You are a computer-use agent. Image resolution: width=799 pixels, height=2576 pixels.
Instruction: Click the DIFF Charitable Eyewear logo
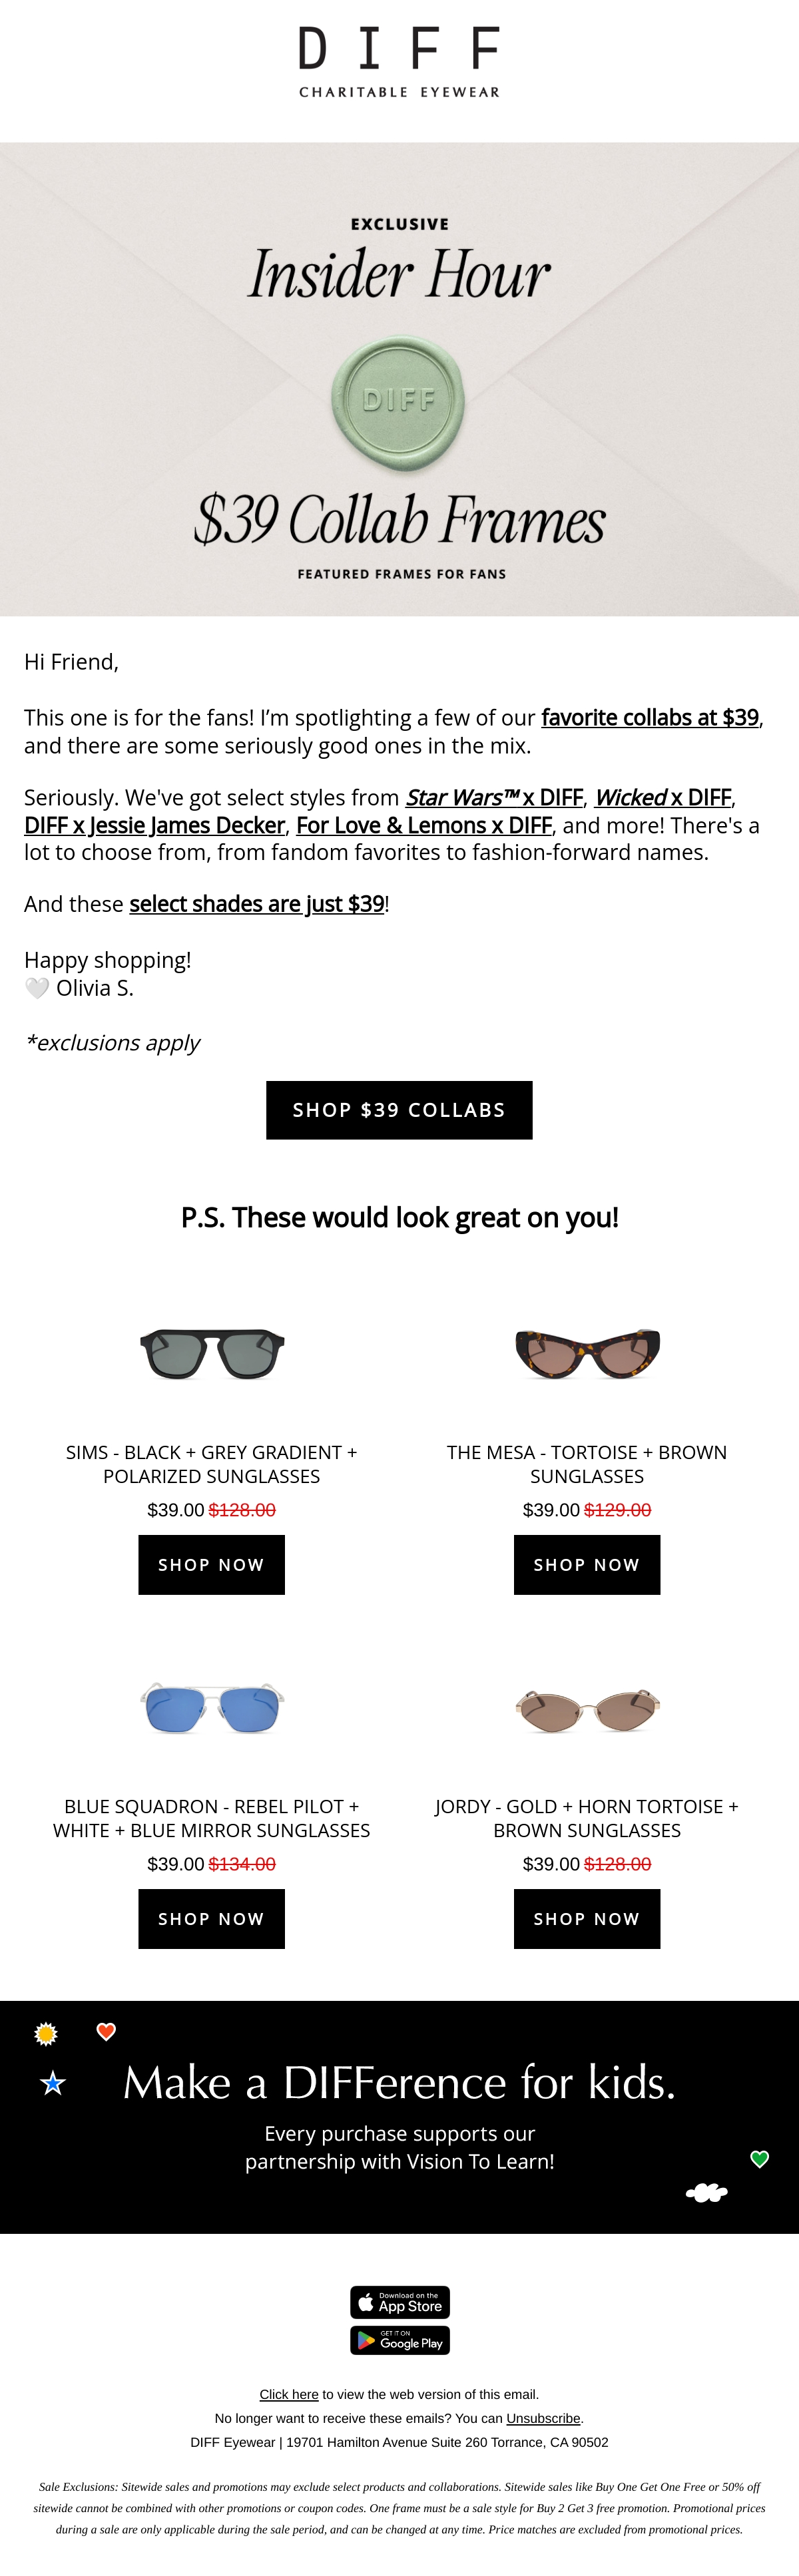tap(399, 62)
